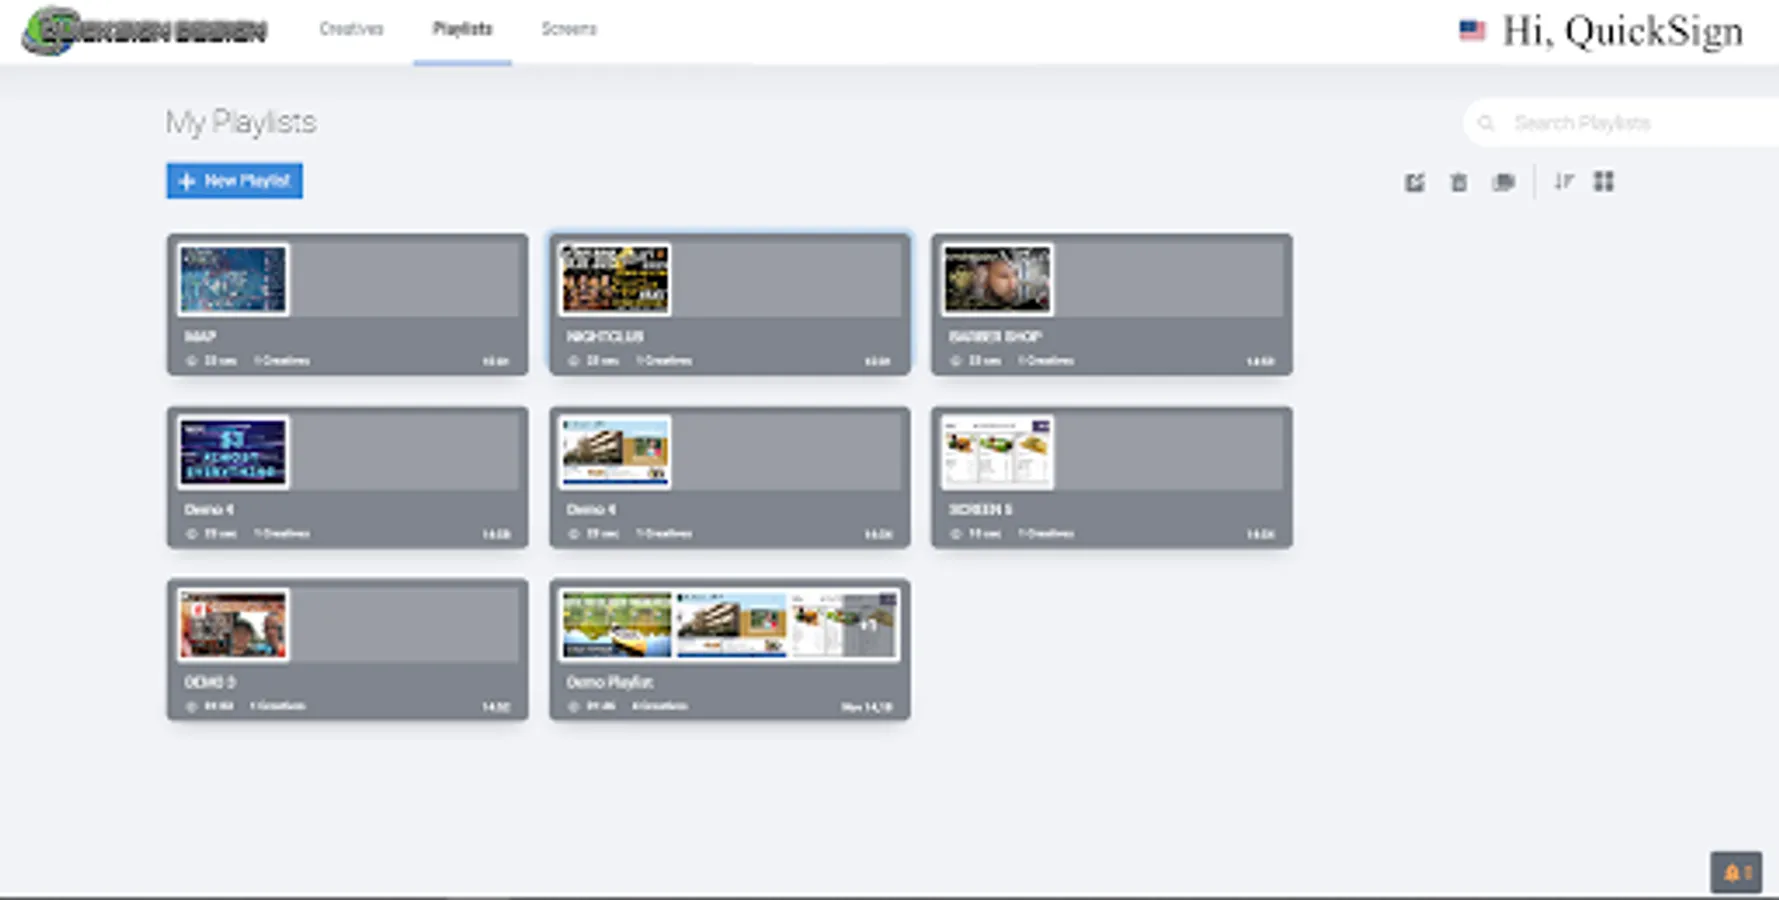
Task: Click the duplicate playlist icon
Action: (x=1503, y=182)
